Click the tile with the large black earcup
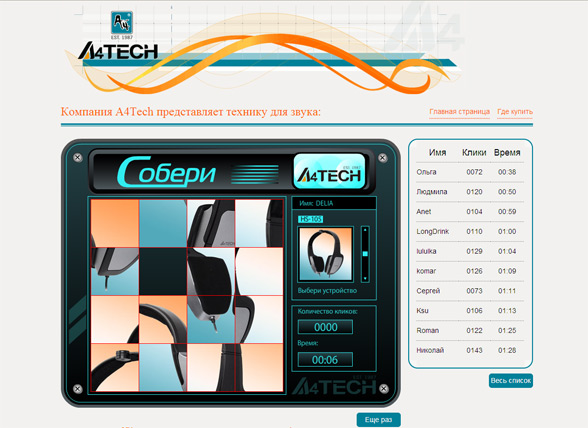This screenshot has height=428, width=588. pyautogui.click(x=211, y=271)
